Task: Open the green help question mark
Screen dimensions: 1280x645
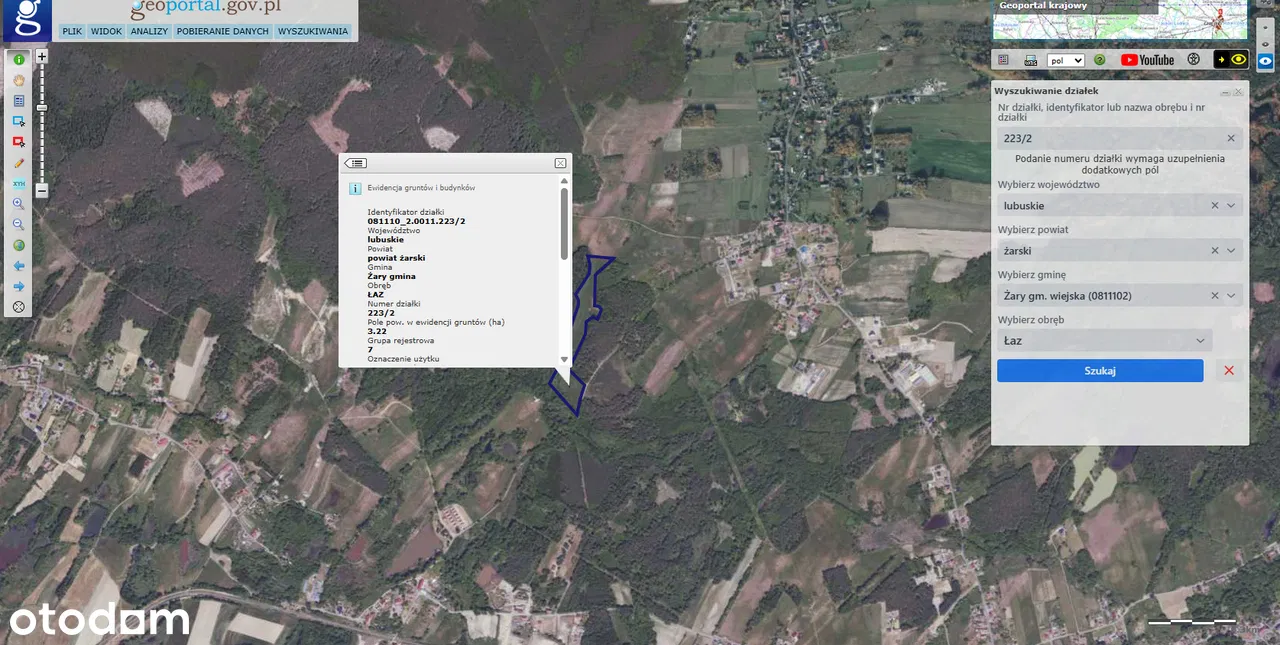Action: (x=1100, y=60)
